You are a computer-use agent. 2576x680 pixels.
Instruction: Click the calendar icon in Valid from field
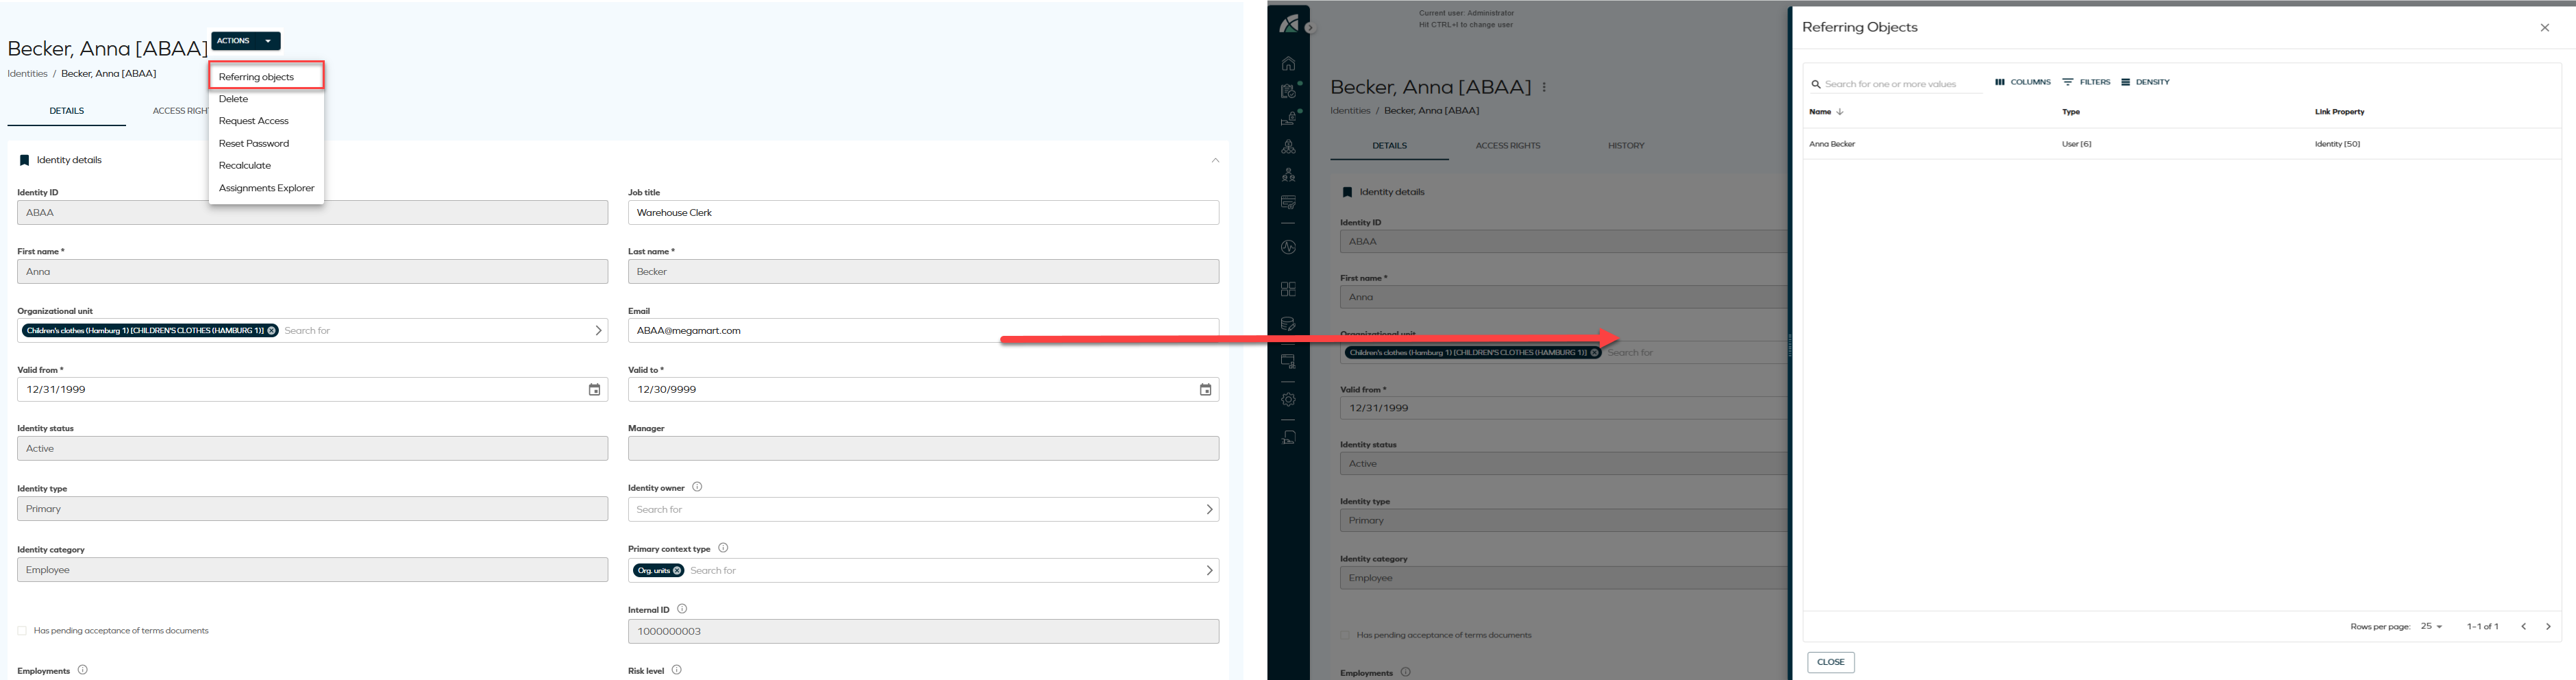coord(594,390)
